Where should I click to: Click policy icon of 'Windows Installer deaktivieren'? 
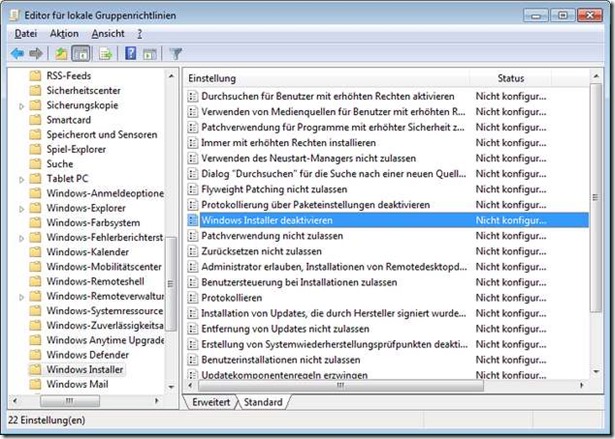point(192,220)
